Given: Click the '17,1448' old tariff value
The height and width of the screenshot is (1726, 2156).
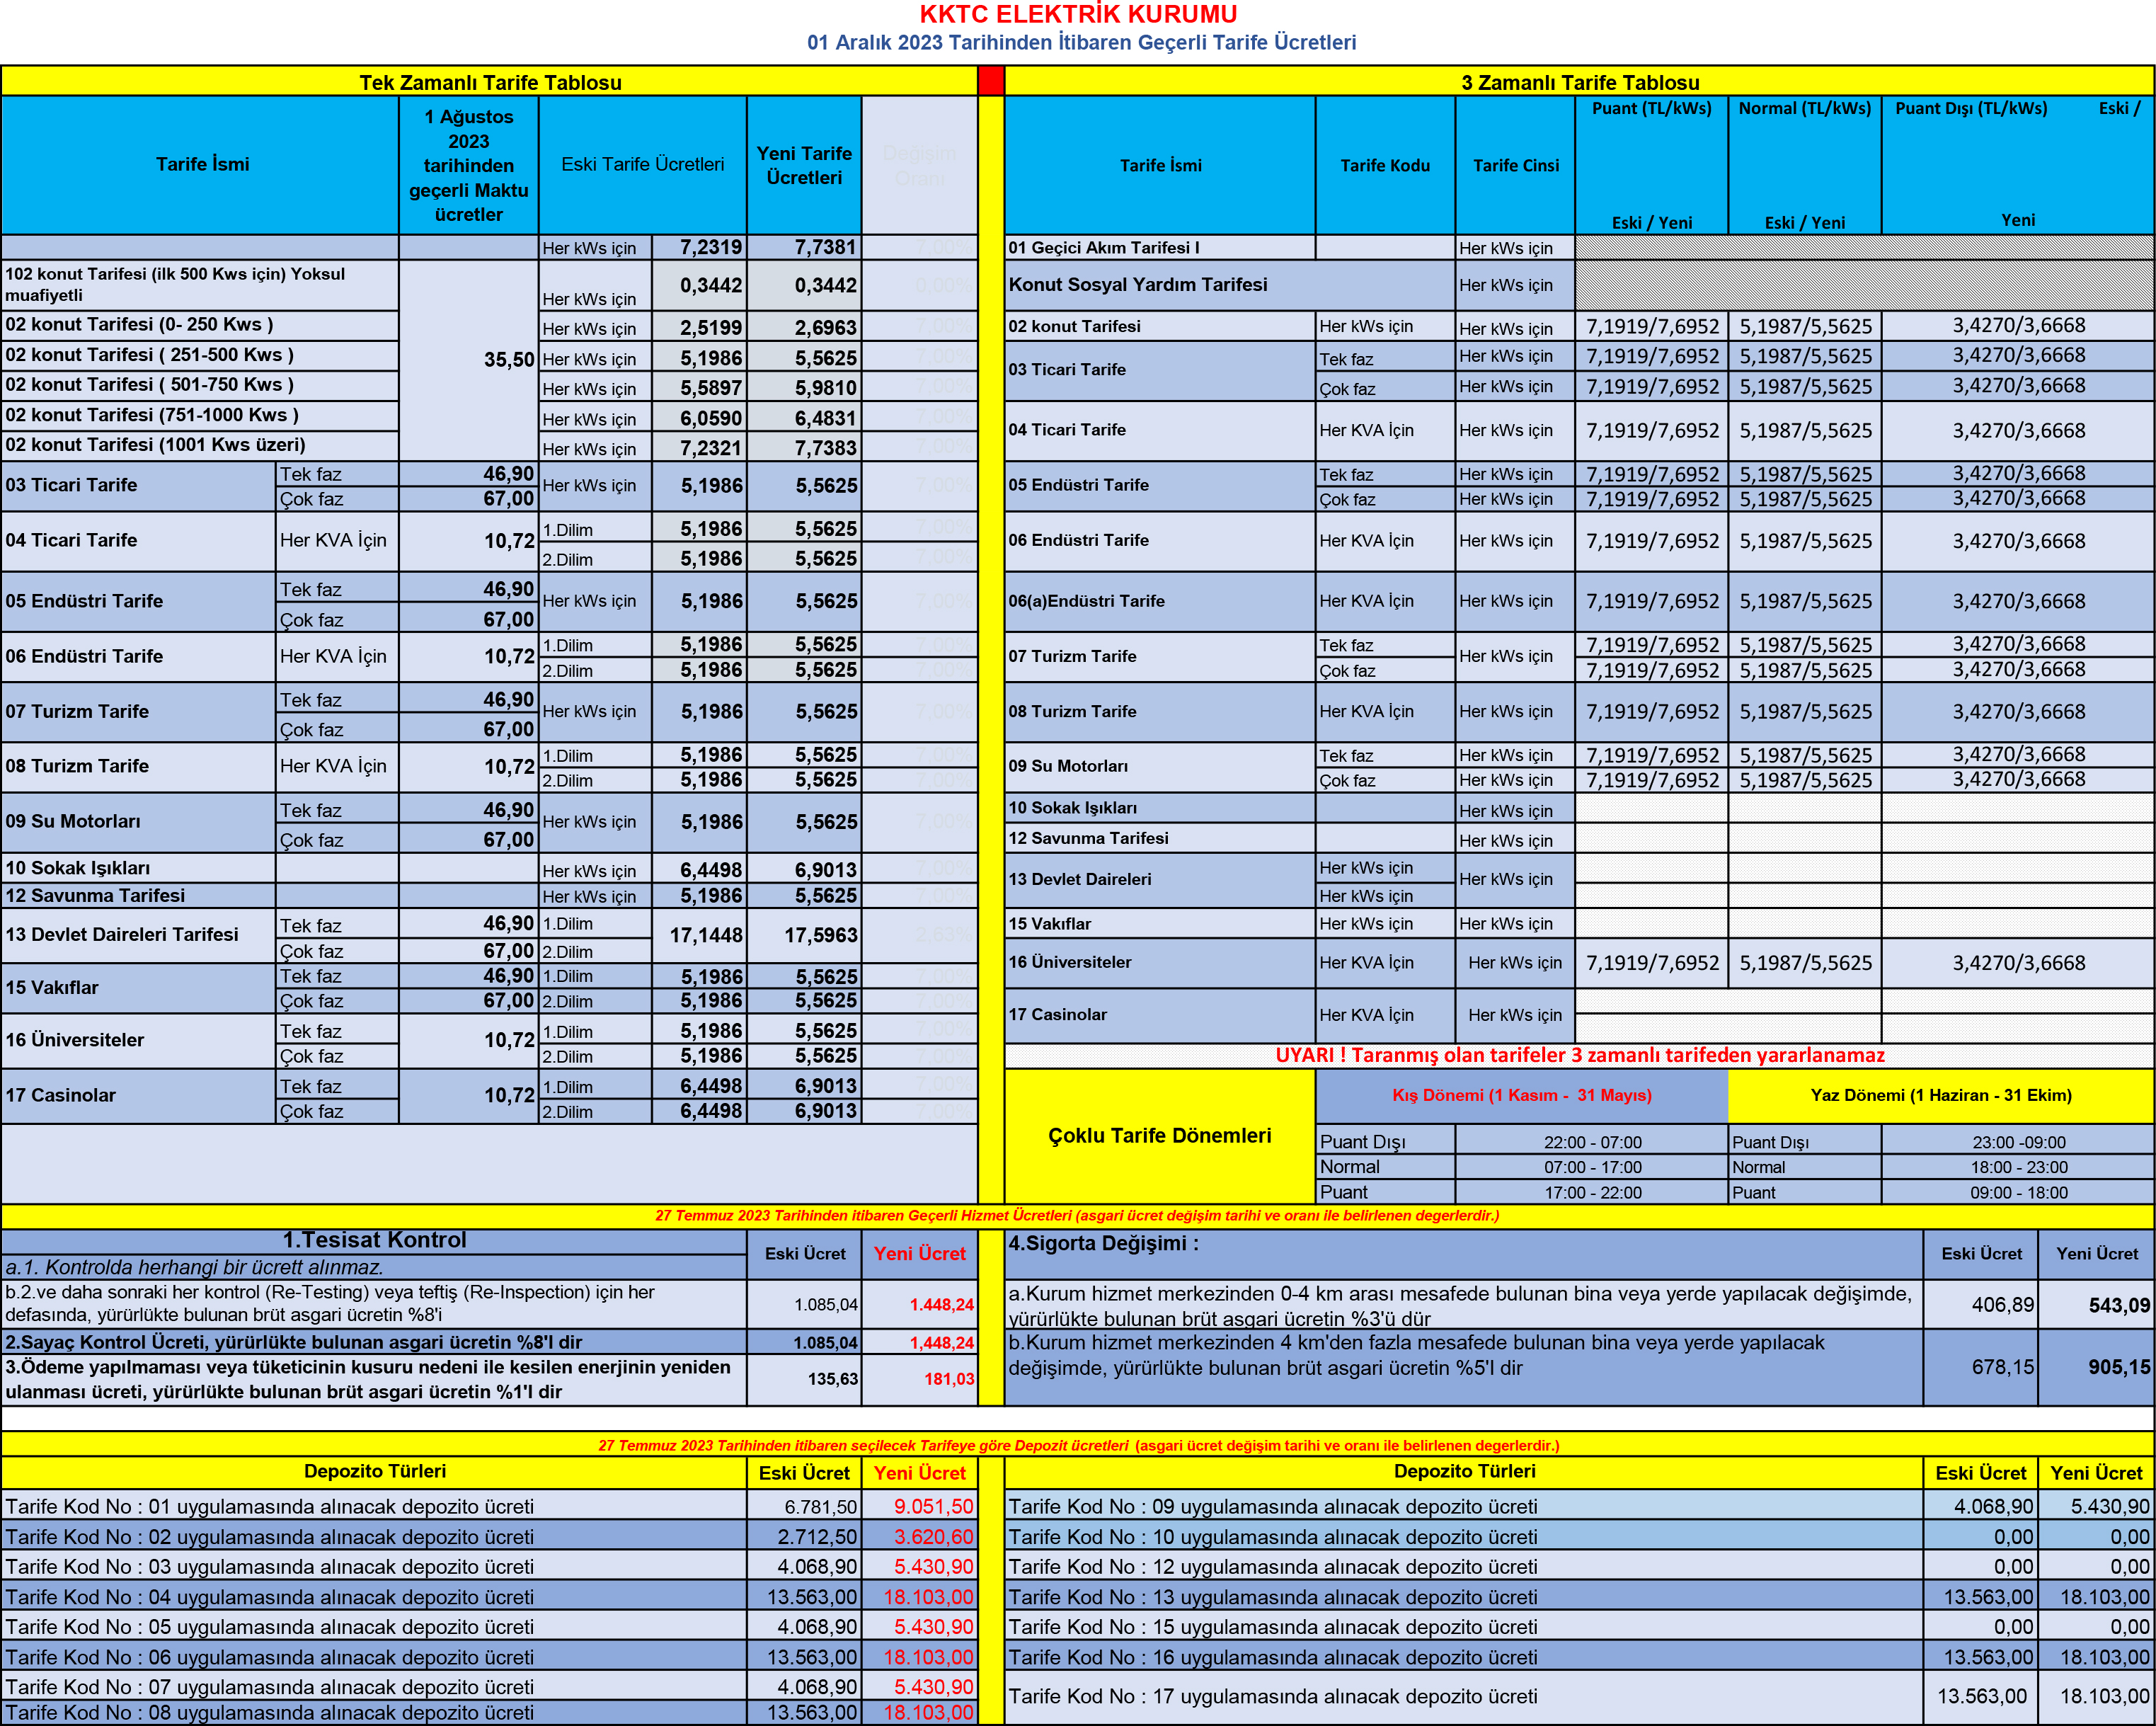Looking at the screenshot, I should click(699, 935).
